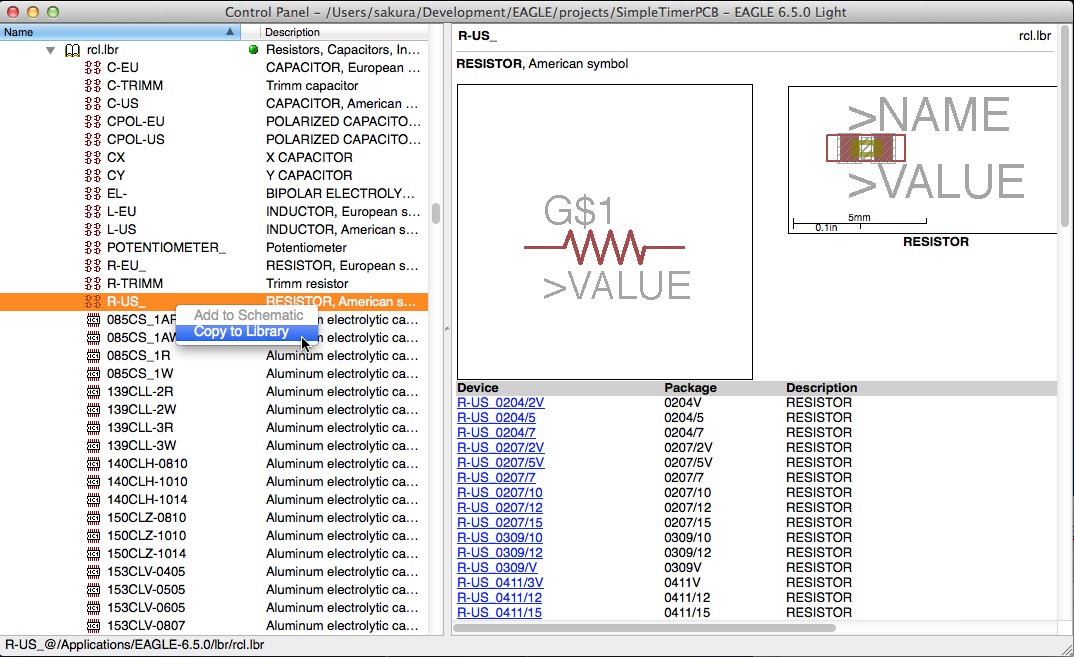
Task: Open the R-US_0411/12 device link
Action: coord(499,598)
